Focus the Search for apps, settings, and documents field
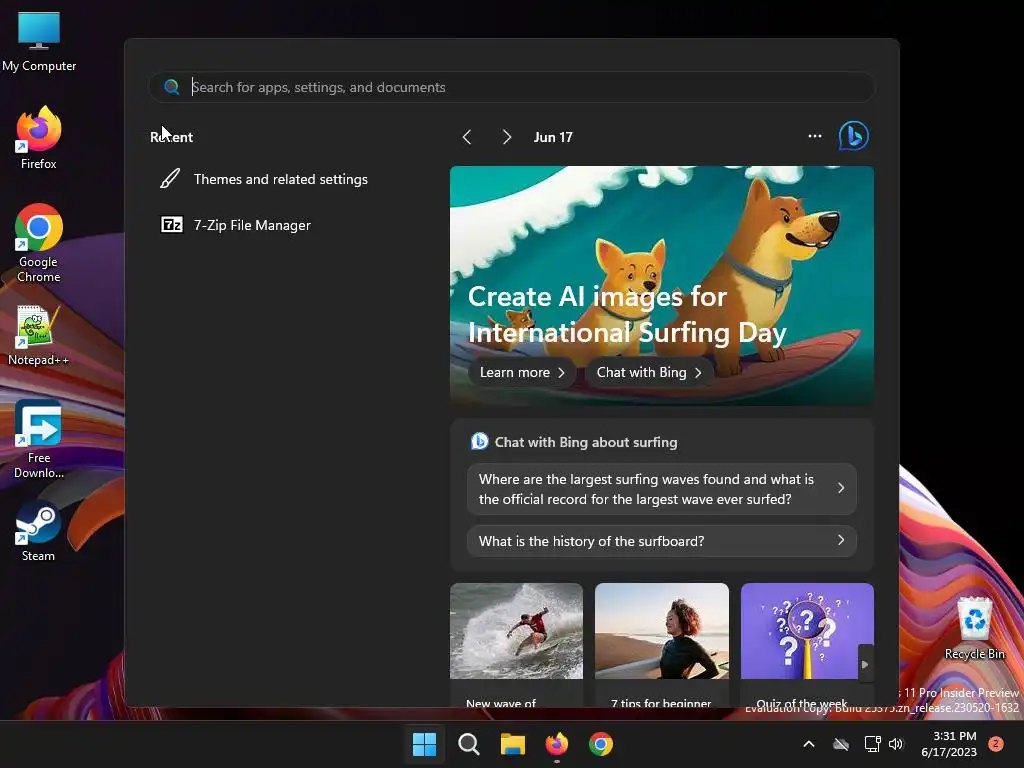 (511, 87)
